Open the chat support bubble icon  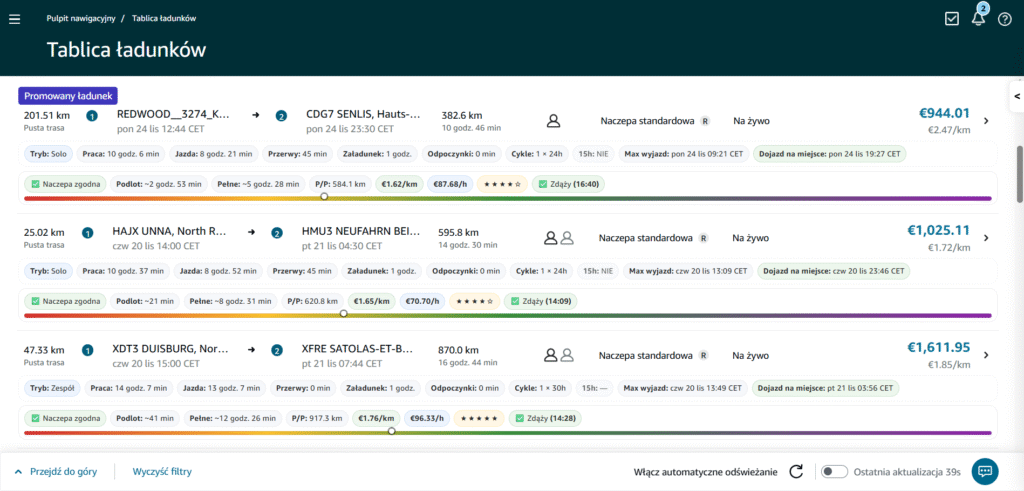(984, 470)
